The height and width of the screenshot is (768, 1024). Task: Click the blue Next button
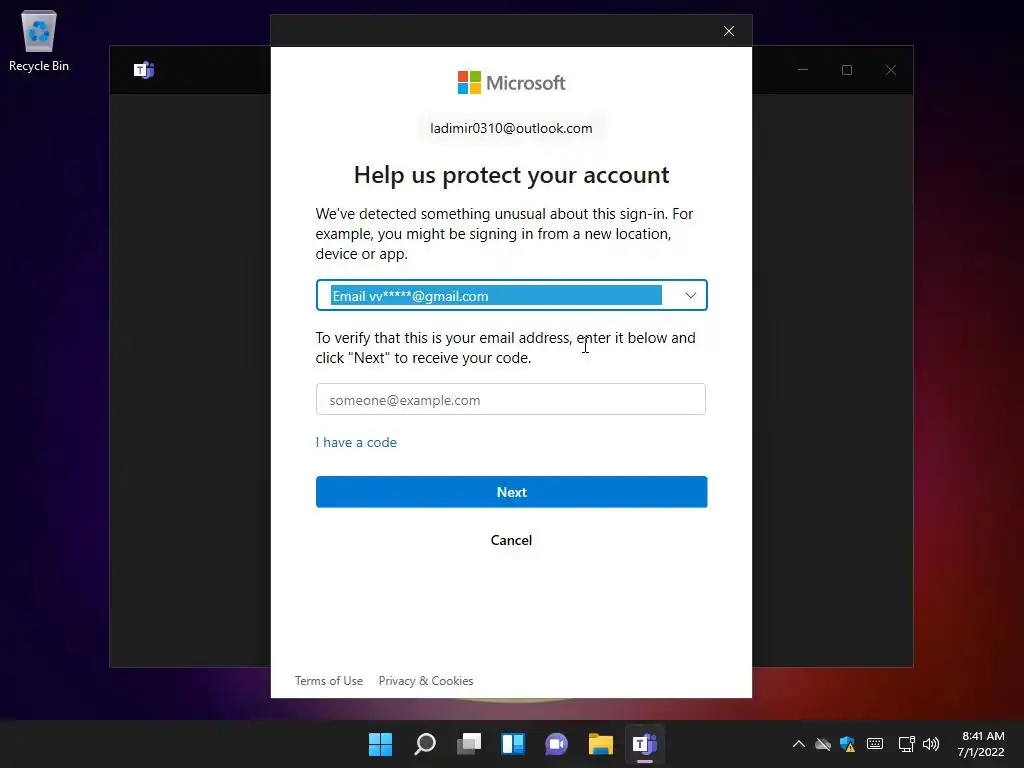[x=511, y=492]
